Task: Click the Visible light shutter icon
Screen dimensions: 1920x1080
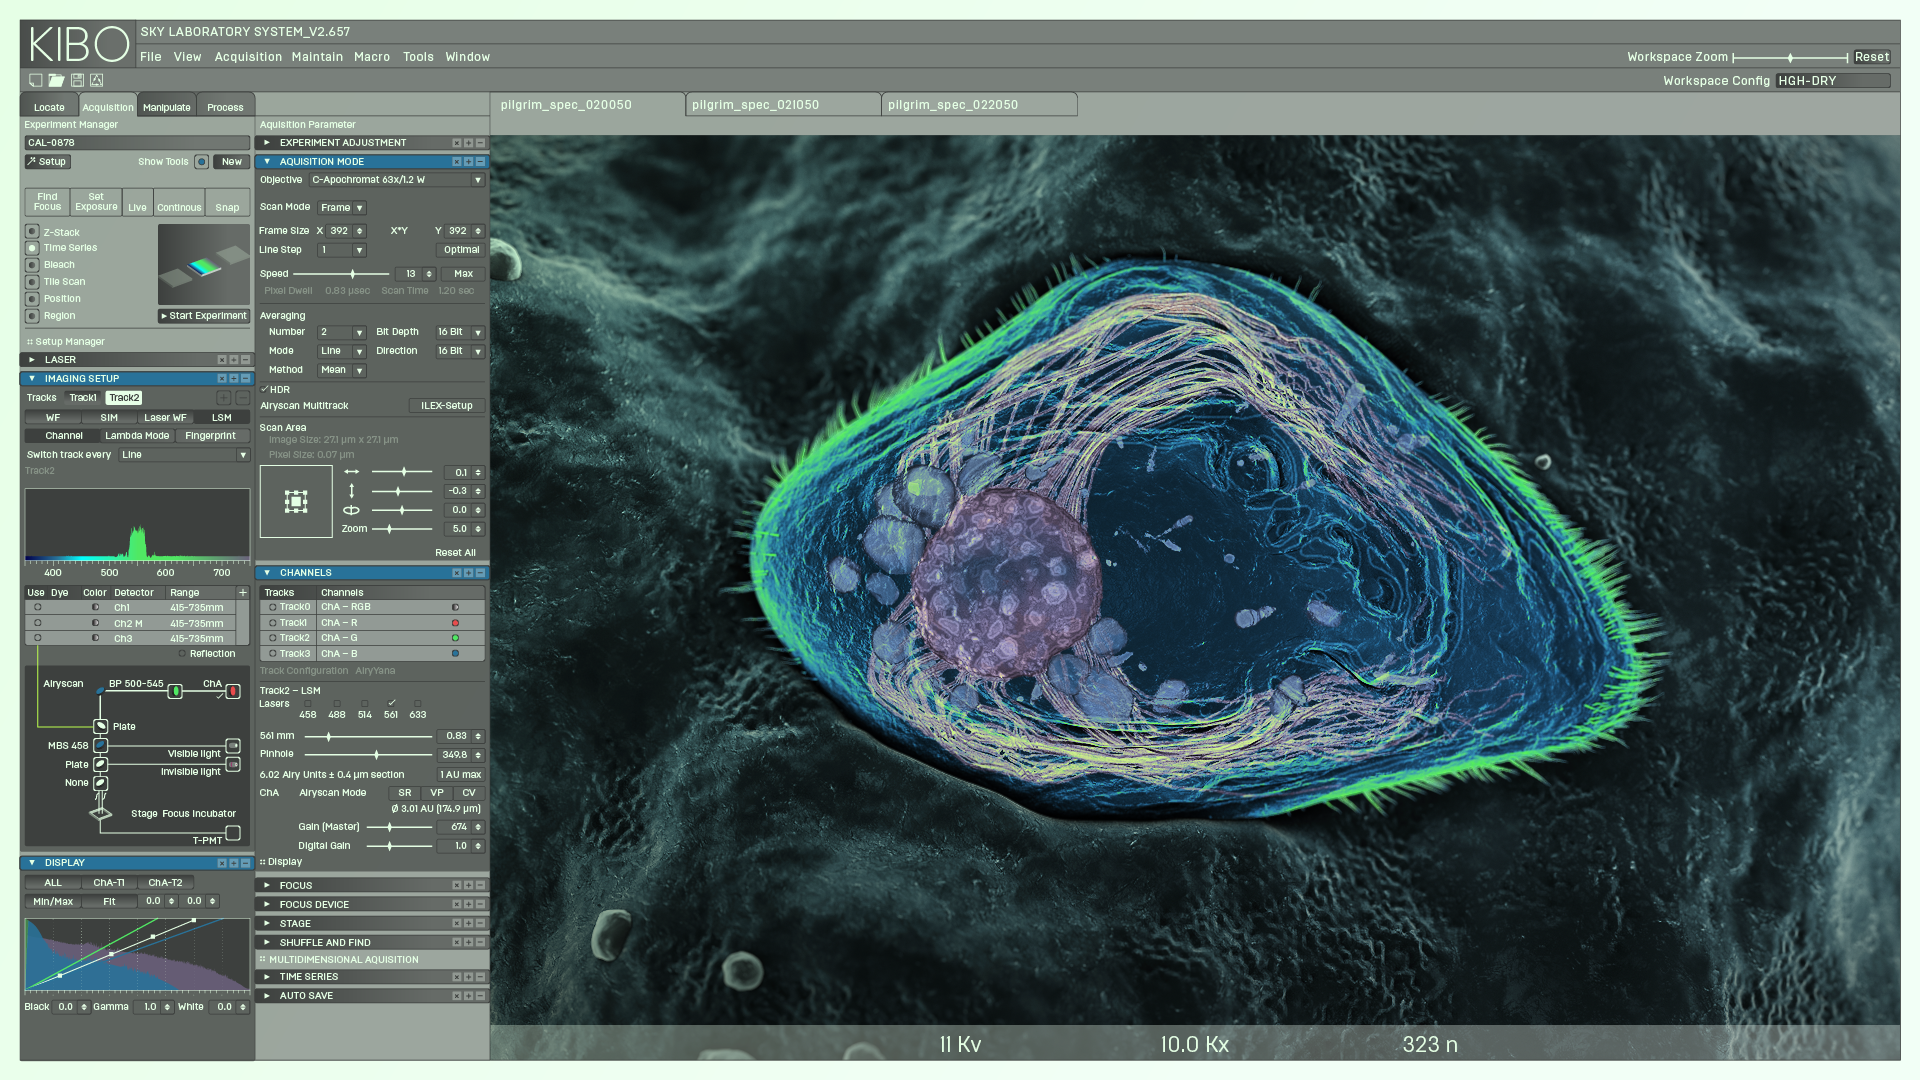Action: click(x=233, y=746)
